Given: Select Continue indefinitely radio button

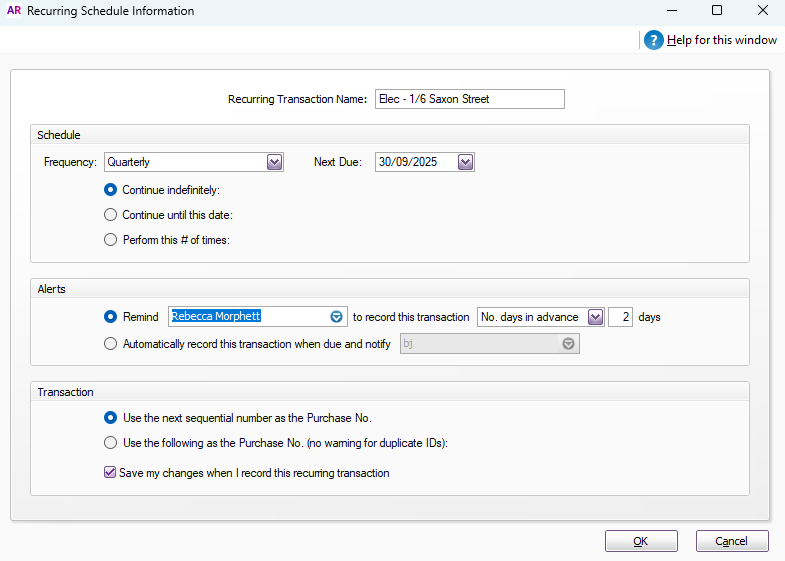Looking at the screenshot, I should click(111, 189).
